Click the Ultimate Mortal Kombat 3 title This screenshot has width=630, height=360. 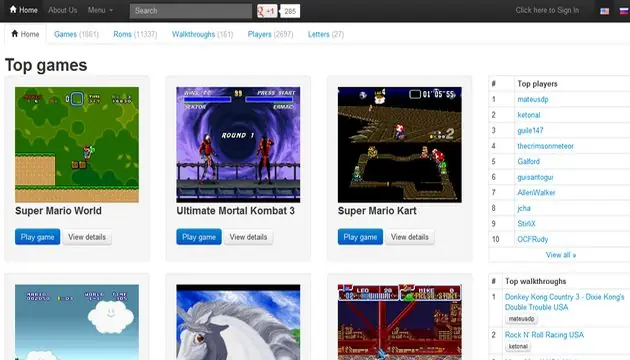235,211
